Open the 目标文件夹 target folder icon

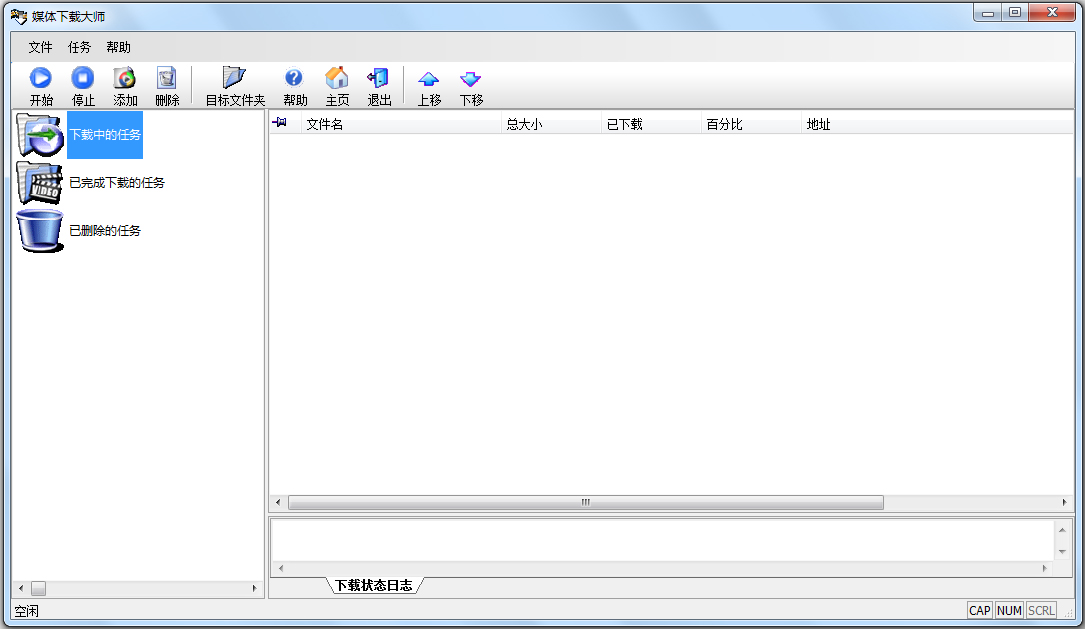235,78
